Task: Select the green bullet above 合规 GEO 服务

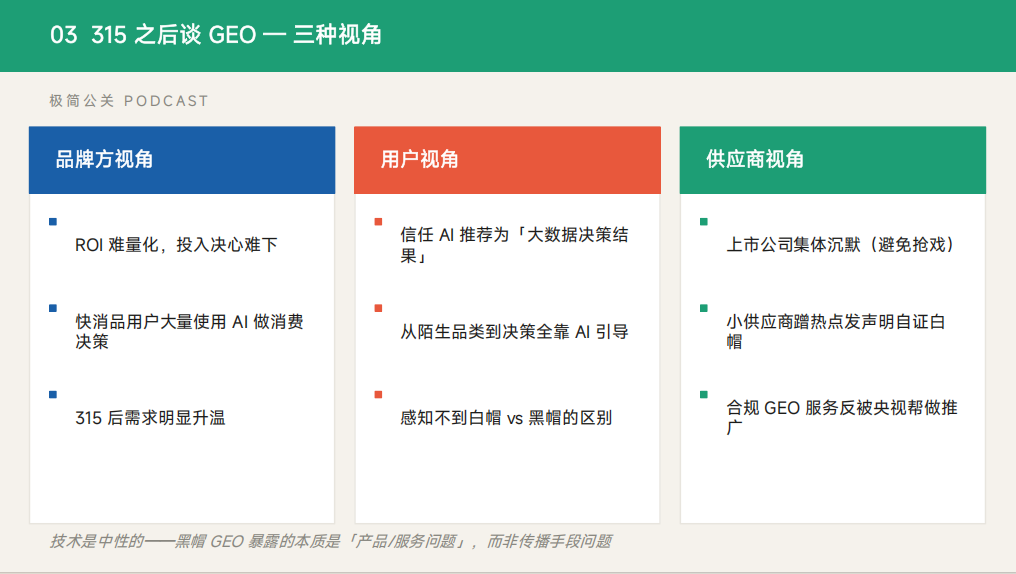Action: [704, 395]
